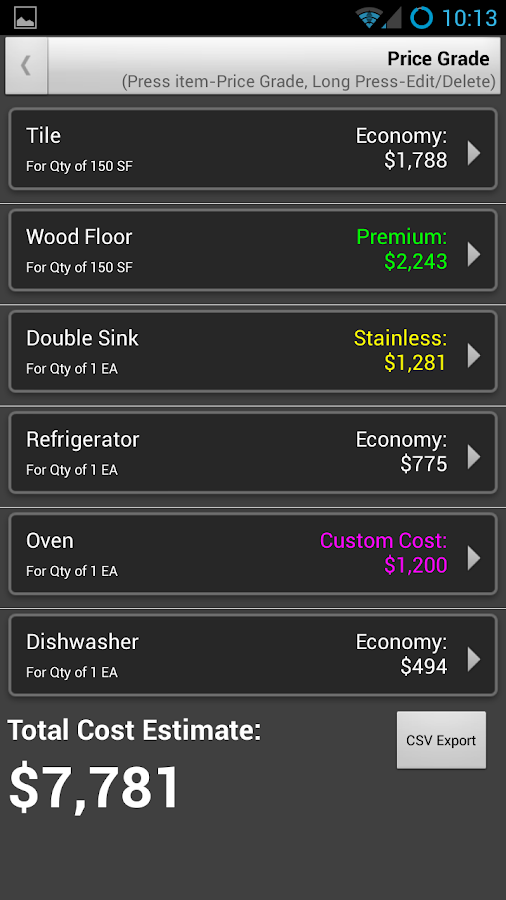Tap the blue sync circle icon

click(421, 18)
